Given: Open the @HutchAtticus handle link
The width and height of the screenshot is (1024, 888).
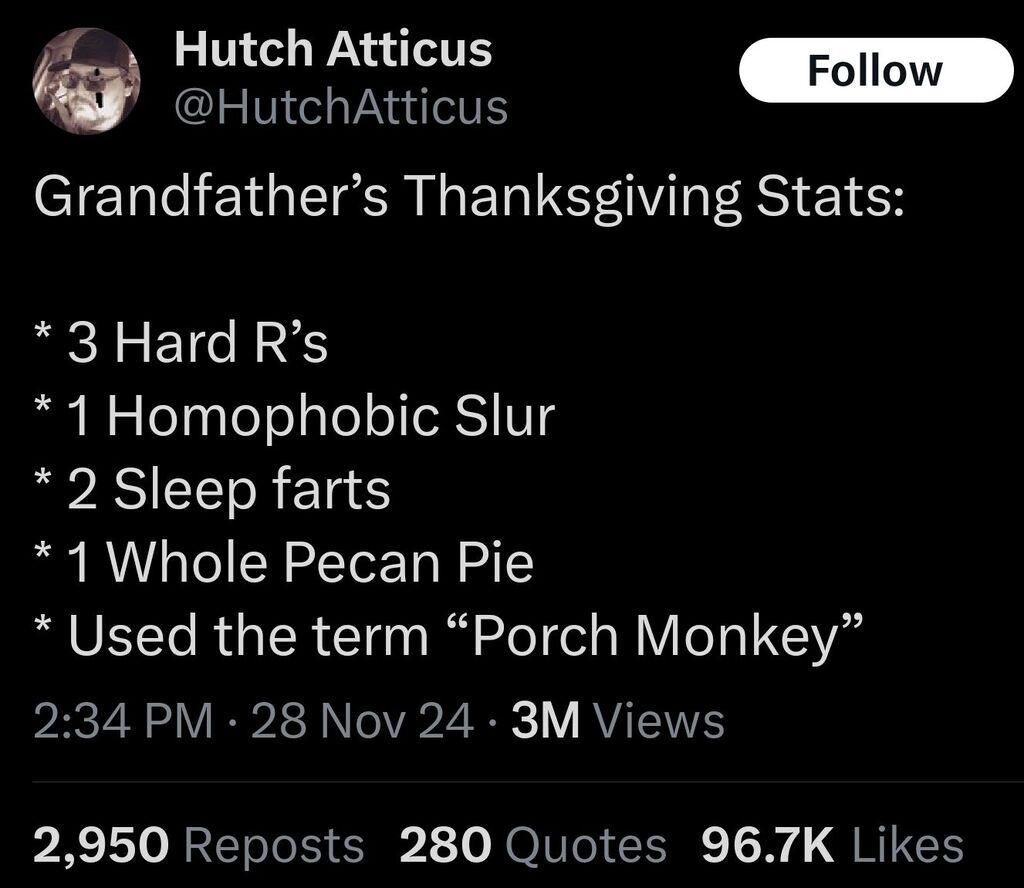Looking at the screenshot, I should (x=341, y=107).
